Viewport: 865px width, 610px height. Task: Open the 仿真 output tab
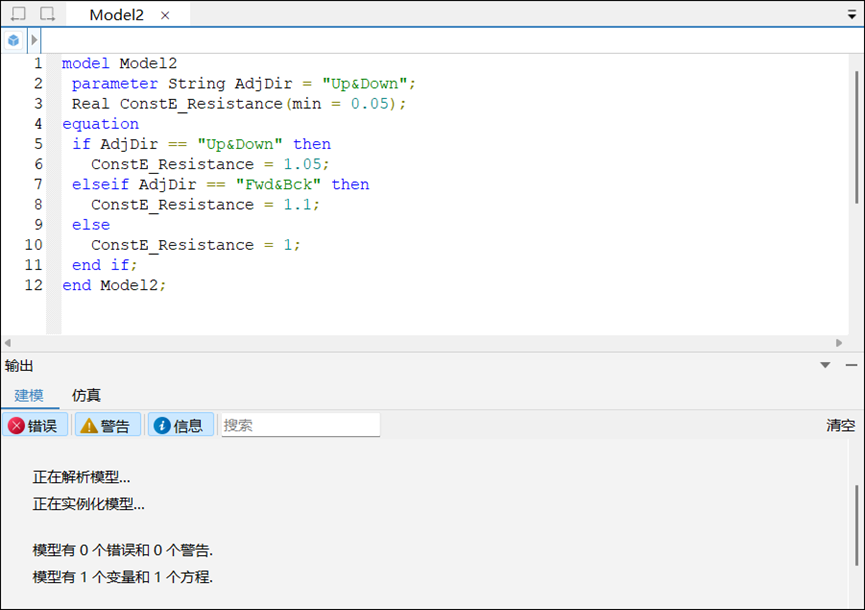pyautogui.click(x=86, y=395)
